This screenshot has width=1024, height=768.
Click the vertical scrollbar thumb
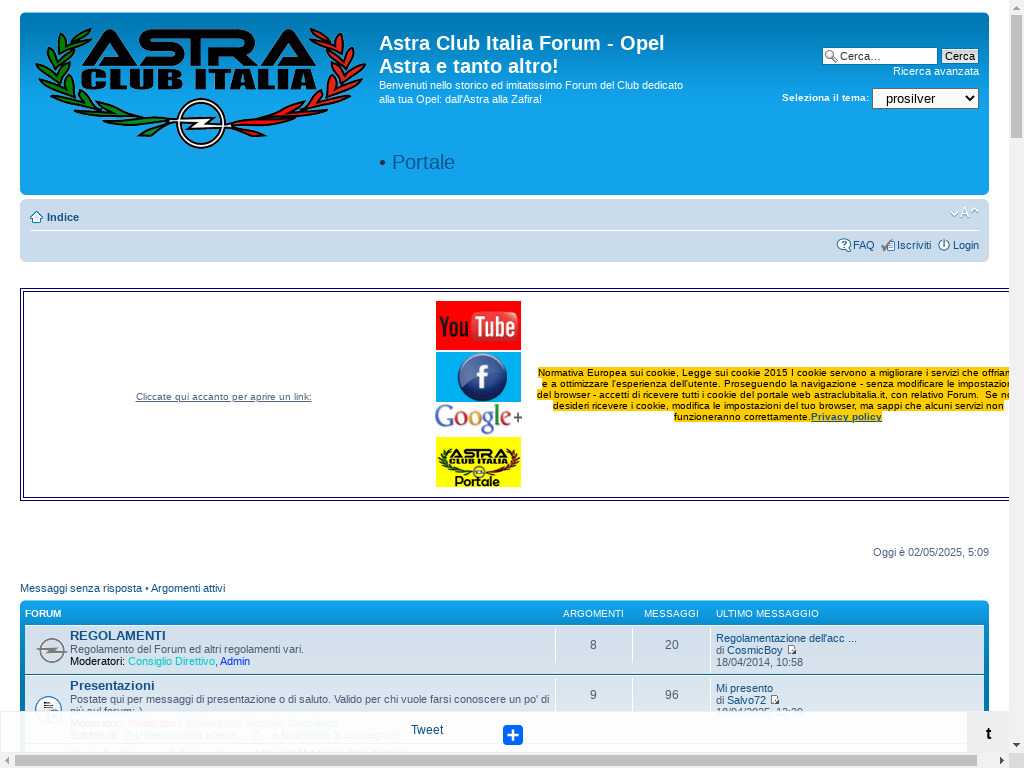[x=1016, y=75]
